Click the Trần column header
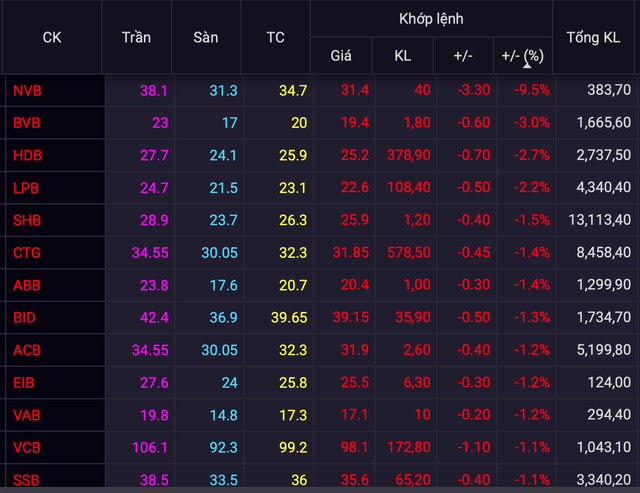The width and height of the screenshot is (640, 493). pos(136,37)
